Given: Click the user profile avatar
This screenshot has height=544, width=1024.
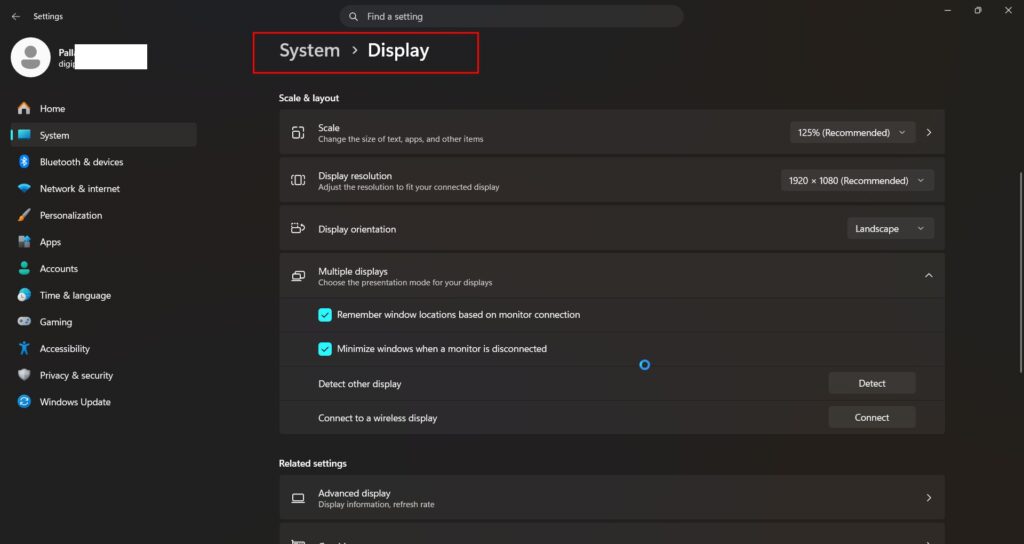Looking at the screenshot, I should pos(31,57).
